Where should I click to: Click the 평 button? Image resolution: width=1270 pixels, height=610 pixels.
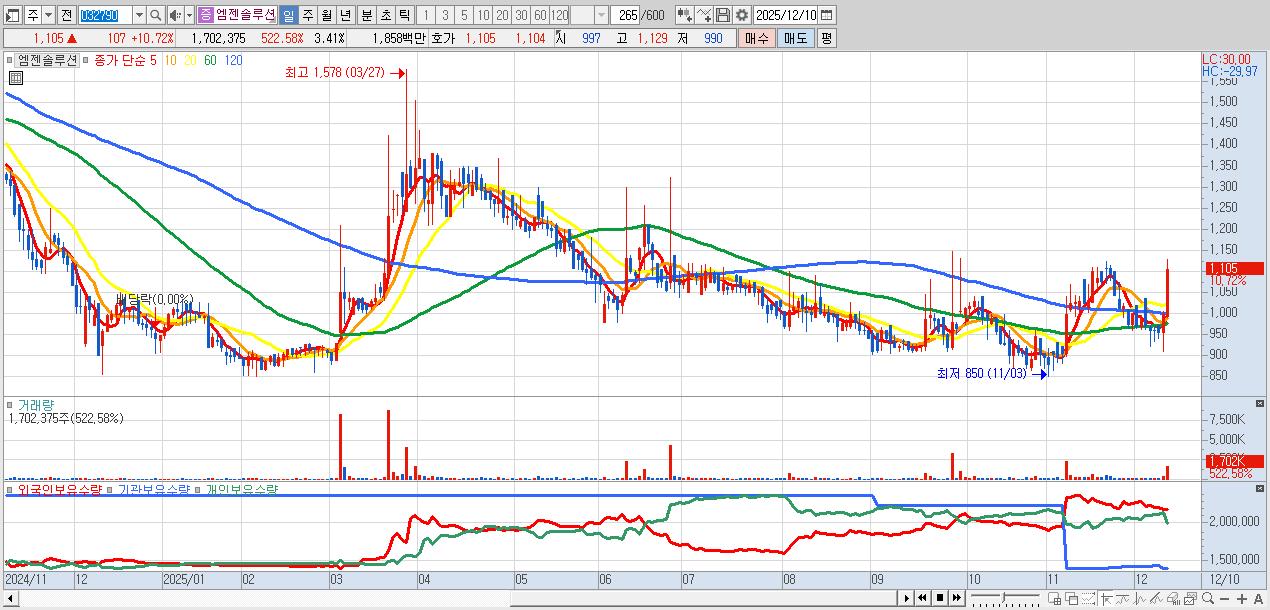pos(826,38)
